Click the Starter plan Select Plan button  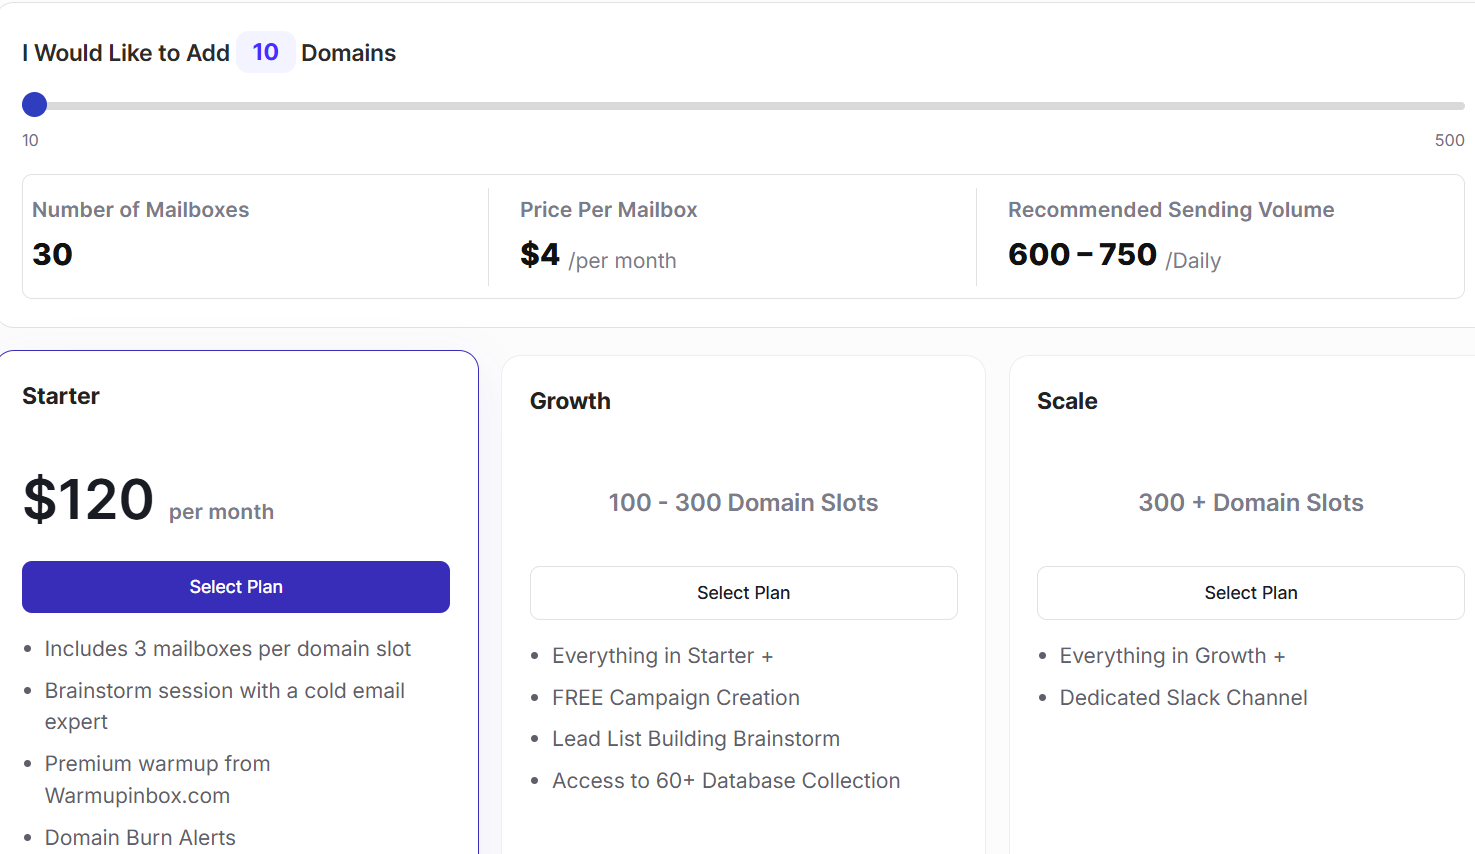point(236,587)
